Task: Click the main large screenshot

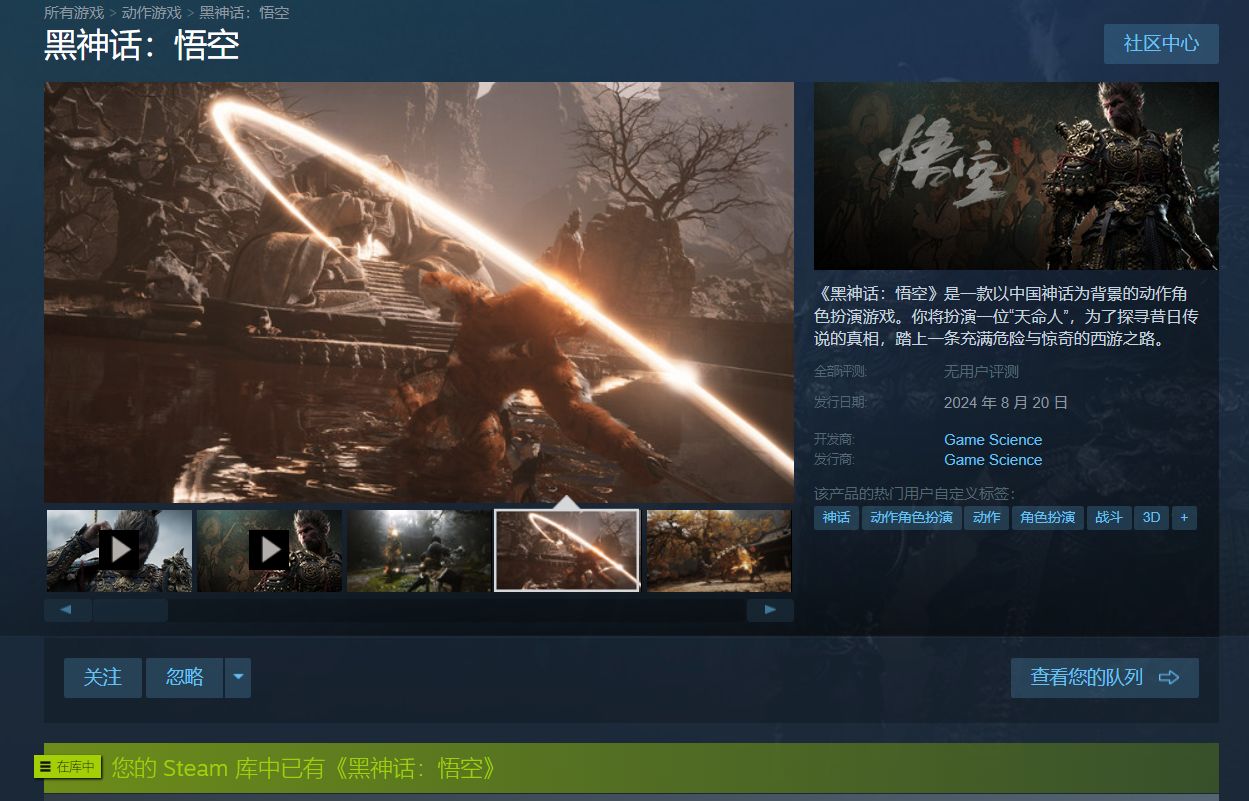Action: pos(419,292)
